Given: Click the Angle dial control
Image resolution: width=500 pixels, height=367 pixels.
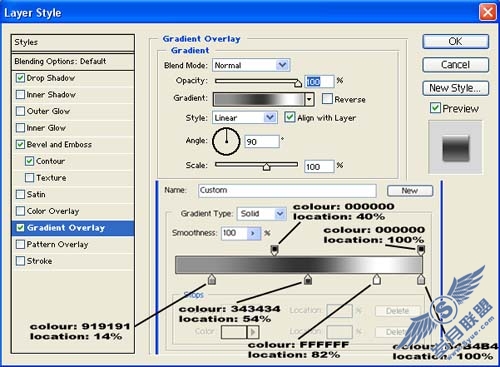Looking at the screenshot, I should pos(226,142).
